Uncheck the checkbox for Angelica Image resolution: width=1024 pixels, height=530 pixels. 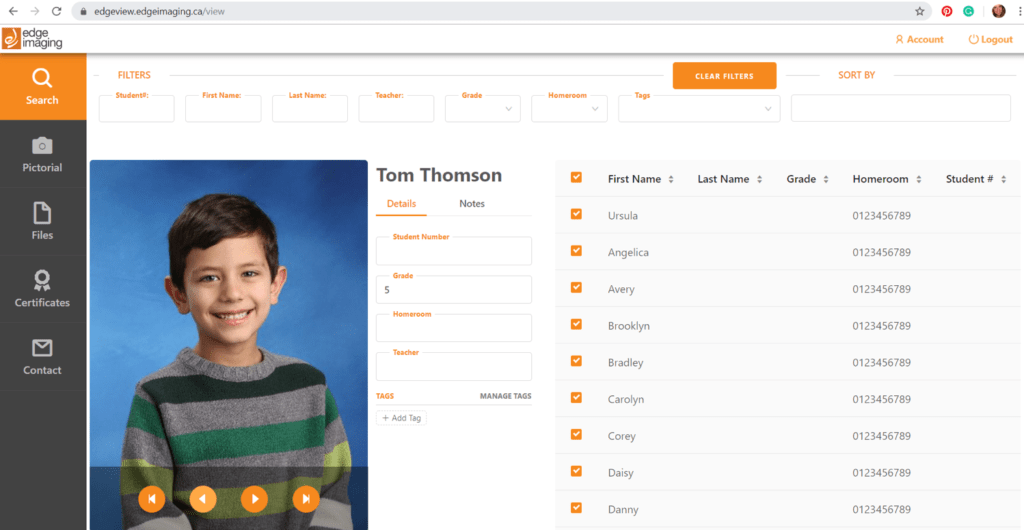576,250
